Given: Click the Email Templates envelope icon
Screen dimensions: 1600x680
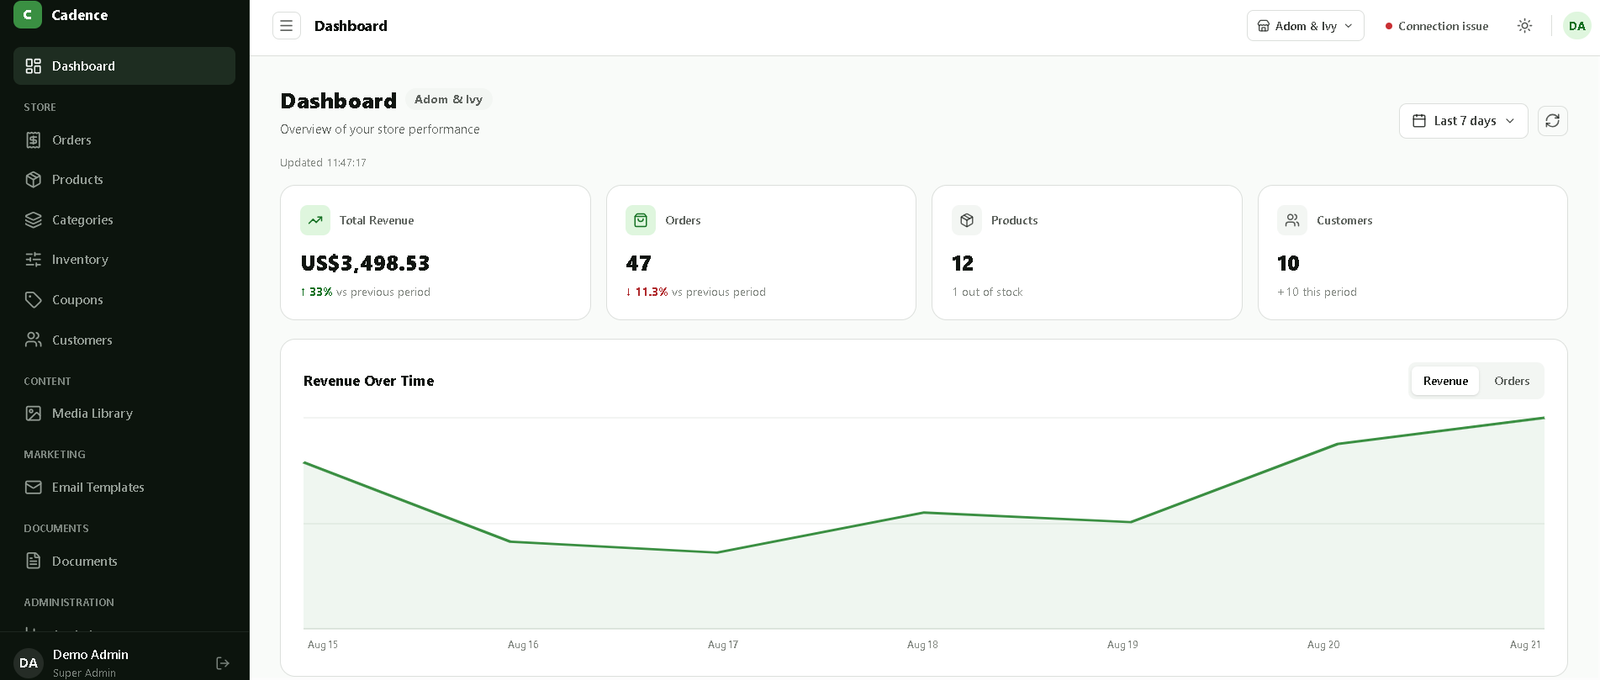Looking at the screenshot, I should pos(33,487).
